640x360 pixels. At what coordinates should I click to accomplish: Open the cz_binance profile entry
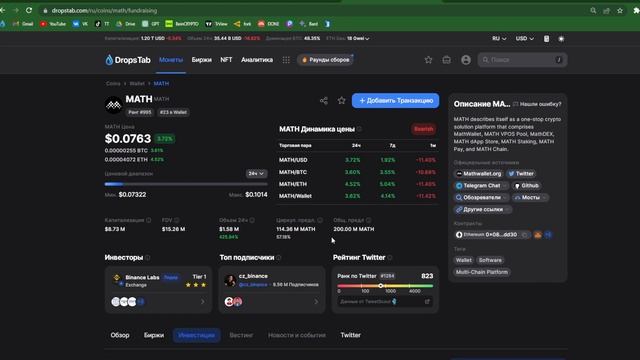(272, 280)
